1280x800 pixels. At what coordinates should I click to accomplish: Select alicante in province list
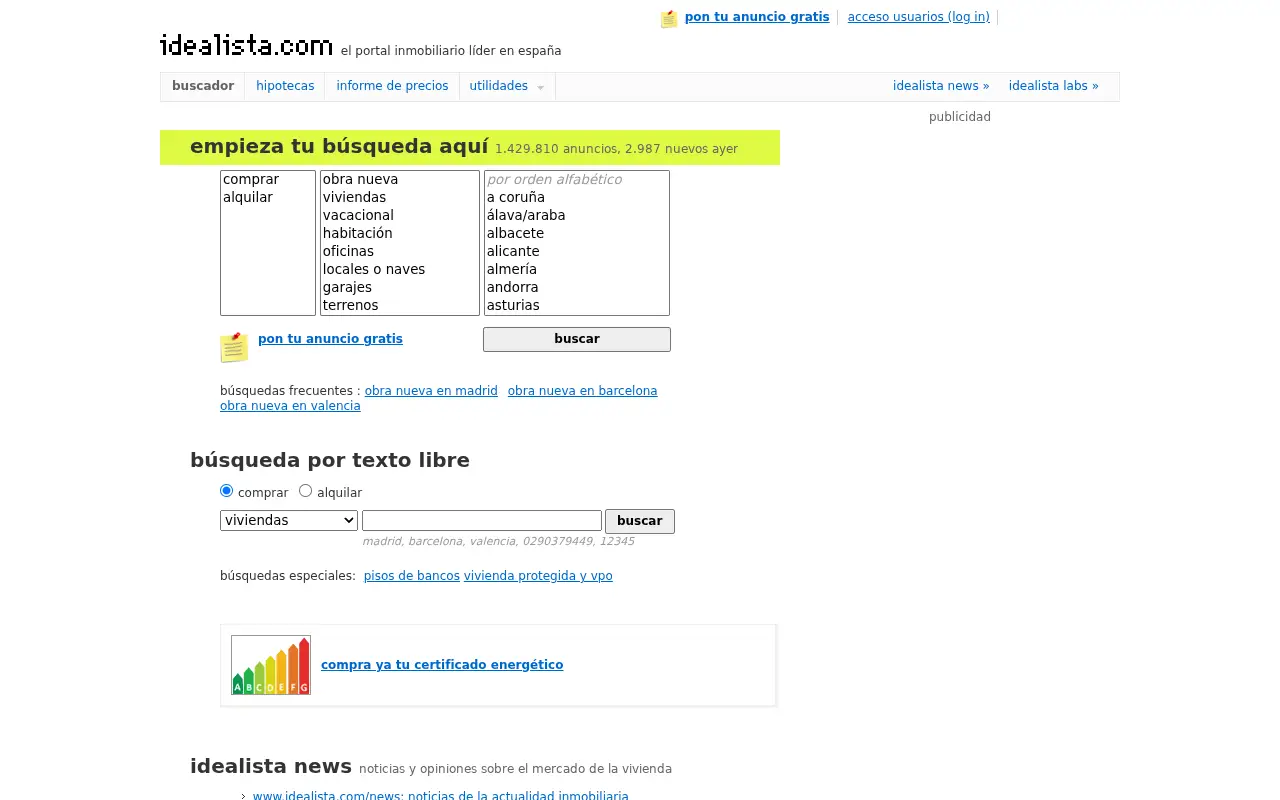pos(577,252)
